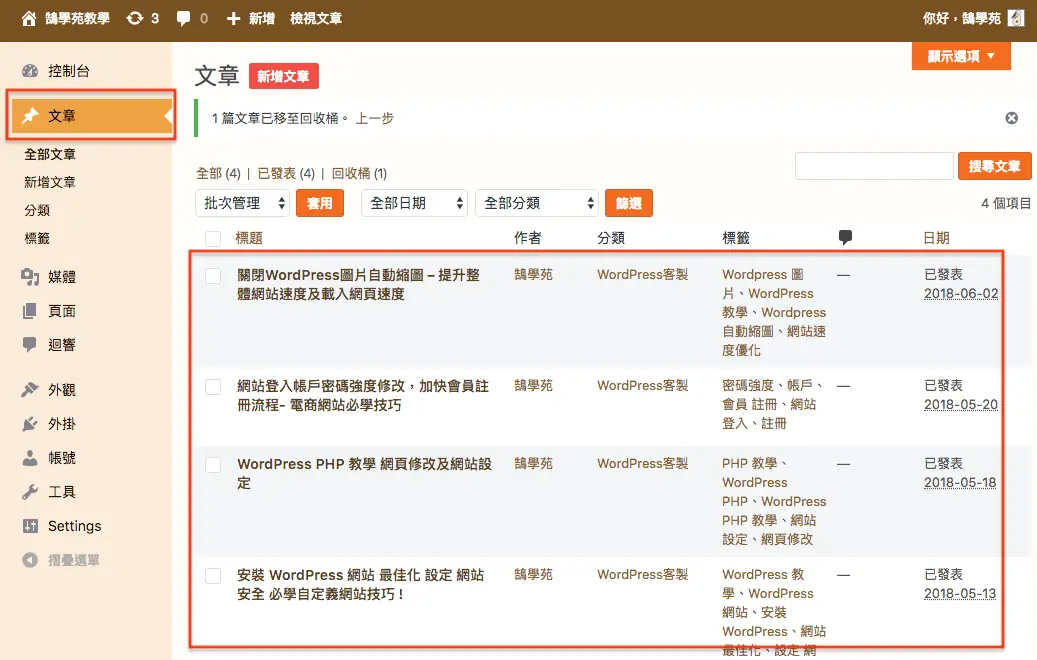Open the 全部日期 date filter dropdown
Viewport: 1037px width, 660px height.
414,203
